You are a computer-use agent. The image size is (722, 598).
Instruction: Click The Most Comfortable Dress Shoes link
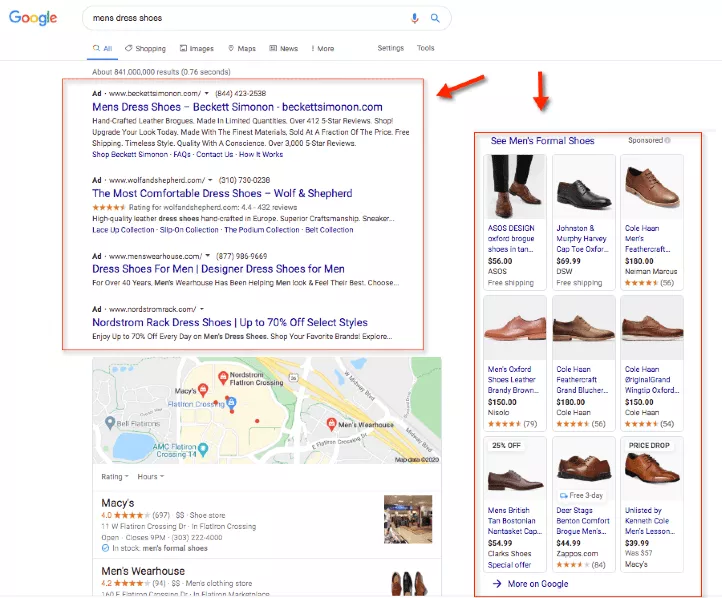pyautogui.click(x=221, y=193)
